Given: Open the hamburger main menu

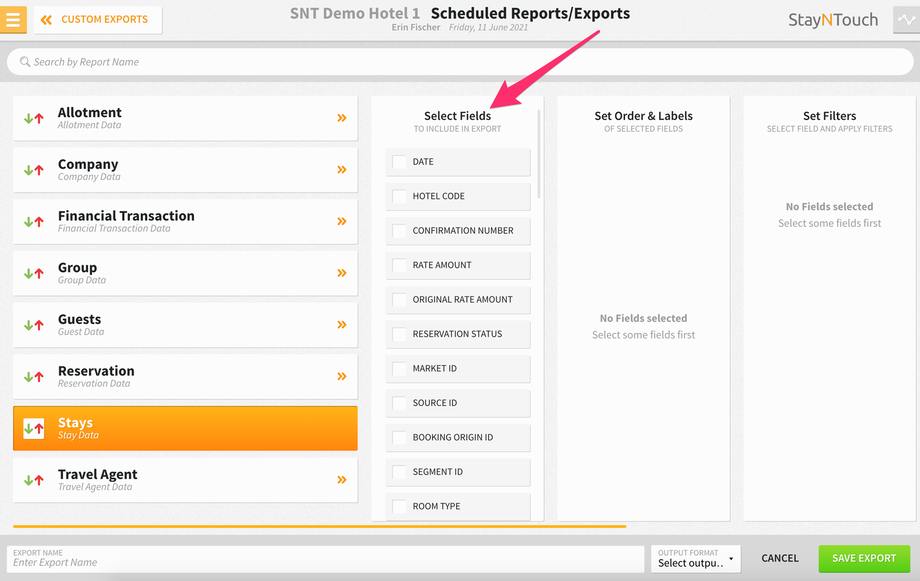Looking at the screenshot, I should [13, 19].
